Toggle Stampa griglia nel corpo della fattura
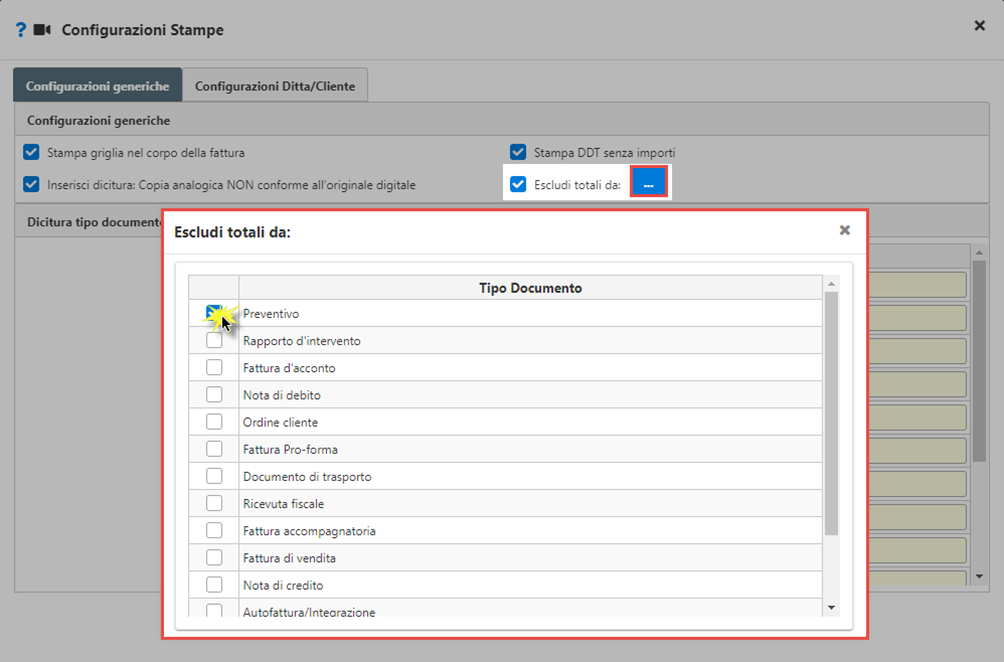Image resolution: width=1004 pixels, height=662 pixels. [31, 152]
